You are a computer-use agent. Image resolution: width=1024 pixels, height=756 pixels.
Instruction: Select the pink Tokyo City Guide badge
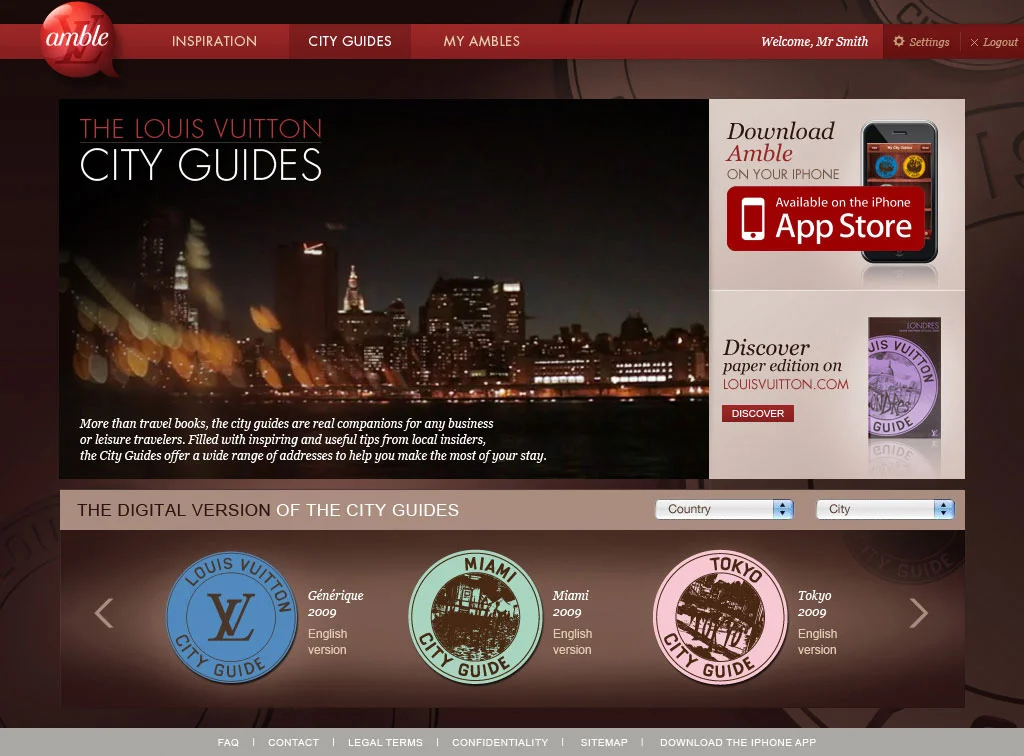click(720, 617)
